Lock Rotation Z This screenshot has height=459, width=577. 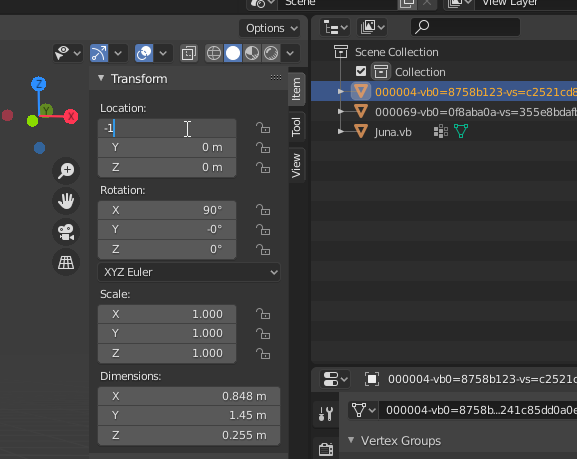(263, 250)
